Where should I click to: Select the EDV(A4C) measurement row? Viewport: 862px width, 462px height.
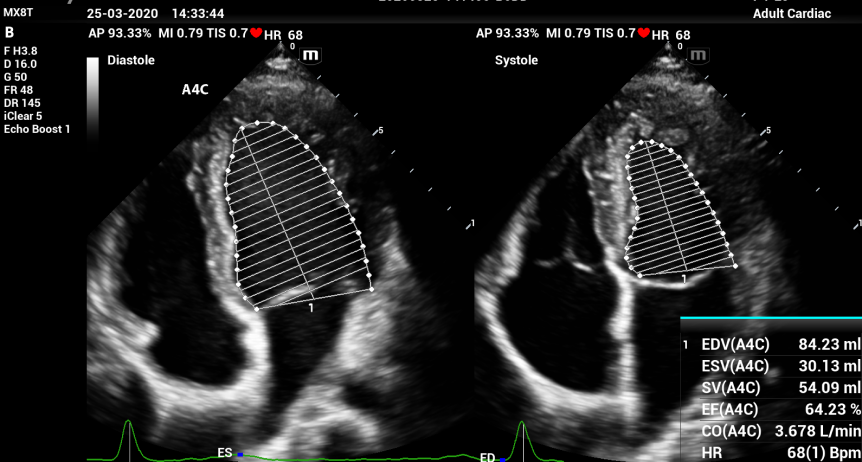(770, 344)
